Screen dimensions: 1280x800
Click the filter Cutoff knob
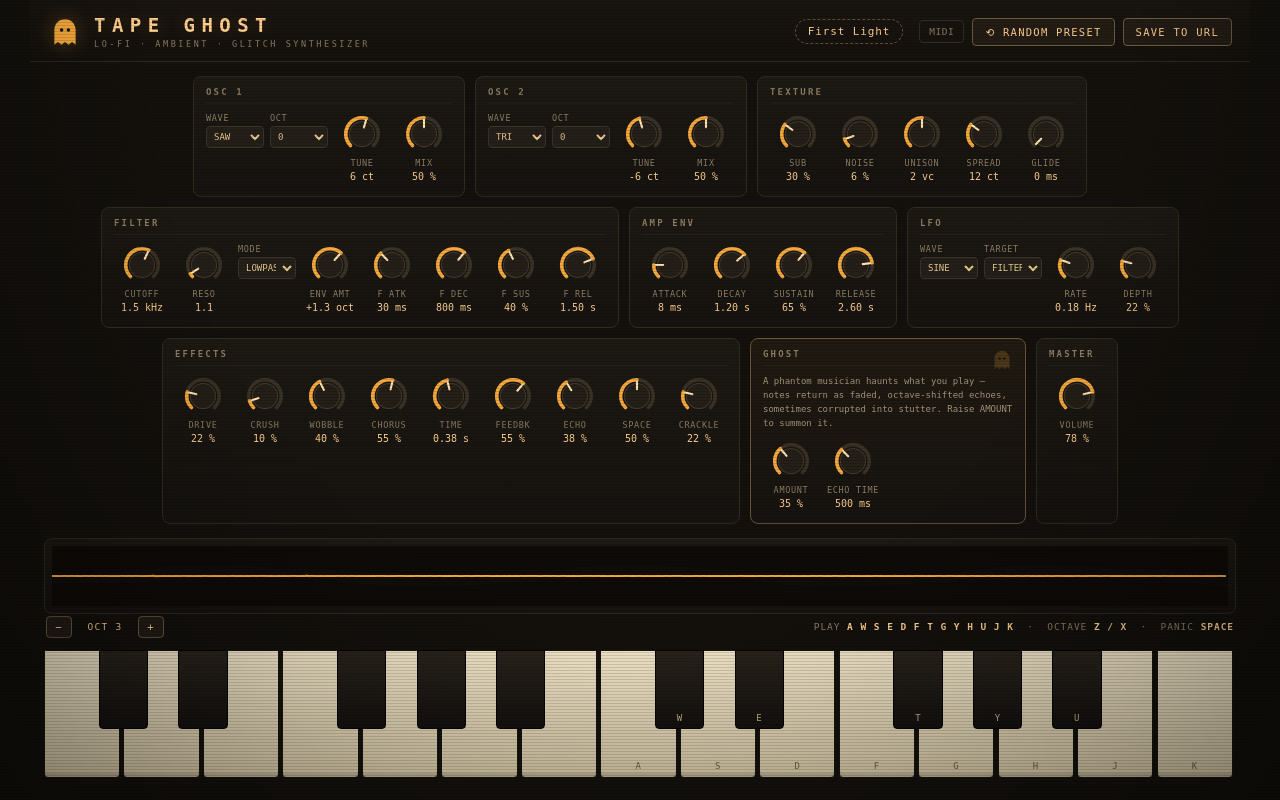[x=142, y=265]
